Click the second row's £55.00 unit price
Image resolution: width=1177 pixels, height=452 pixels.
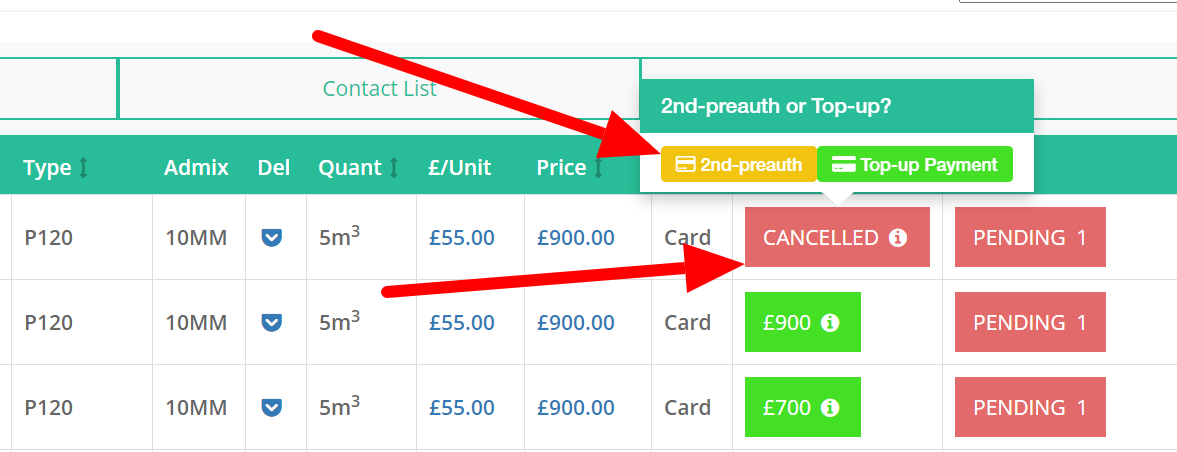coord(461,323)
